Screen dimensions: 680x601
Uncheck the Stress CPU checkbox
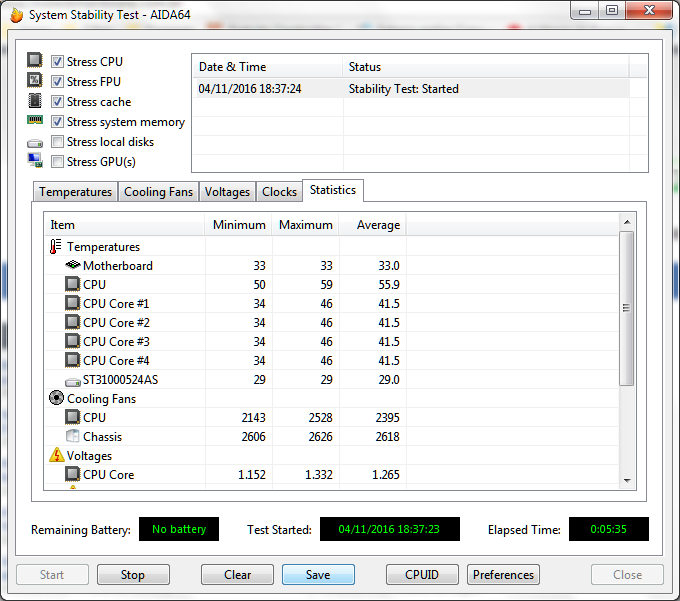57,62
